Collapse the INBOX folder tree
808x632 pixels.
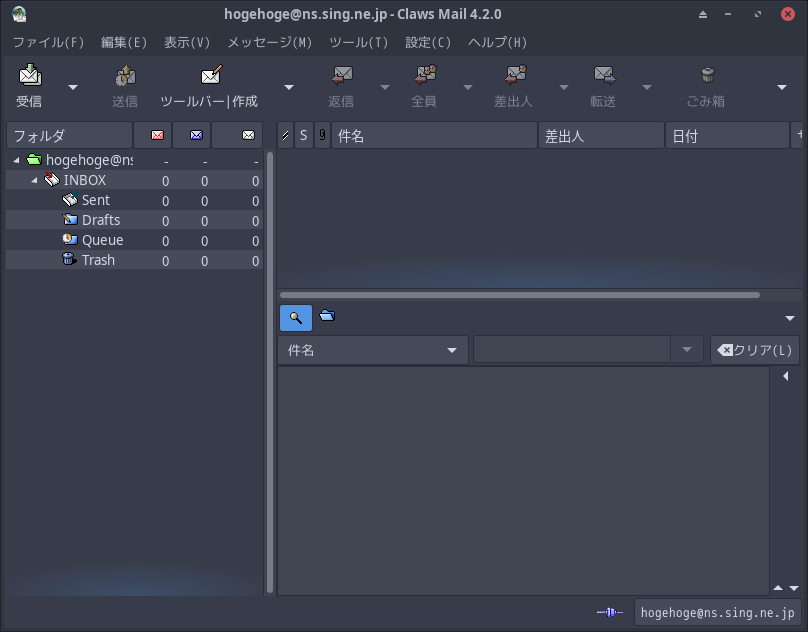coord(34,180)
